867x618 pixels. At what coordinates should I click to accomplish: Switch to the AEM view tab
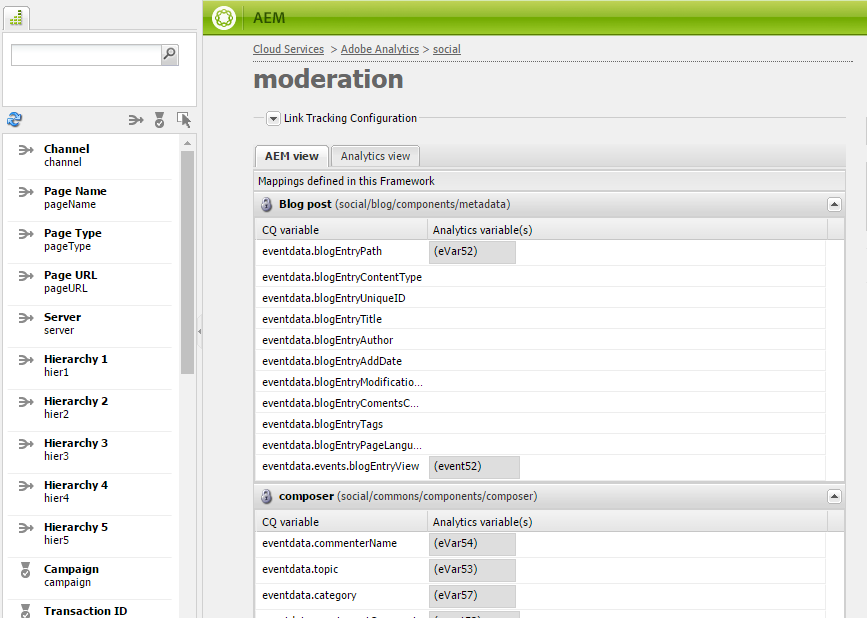click(292, 156)
